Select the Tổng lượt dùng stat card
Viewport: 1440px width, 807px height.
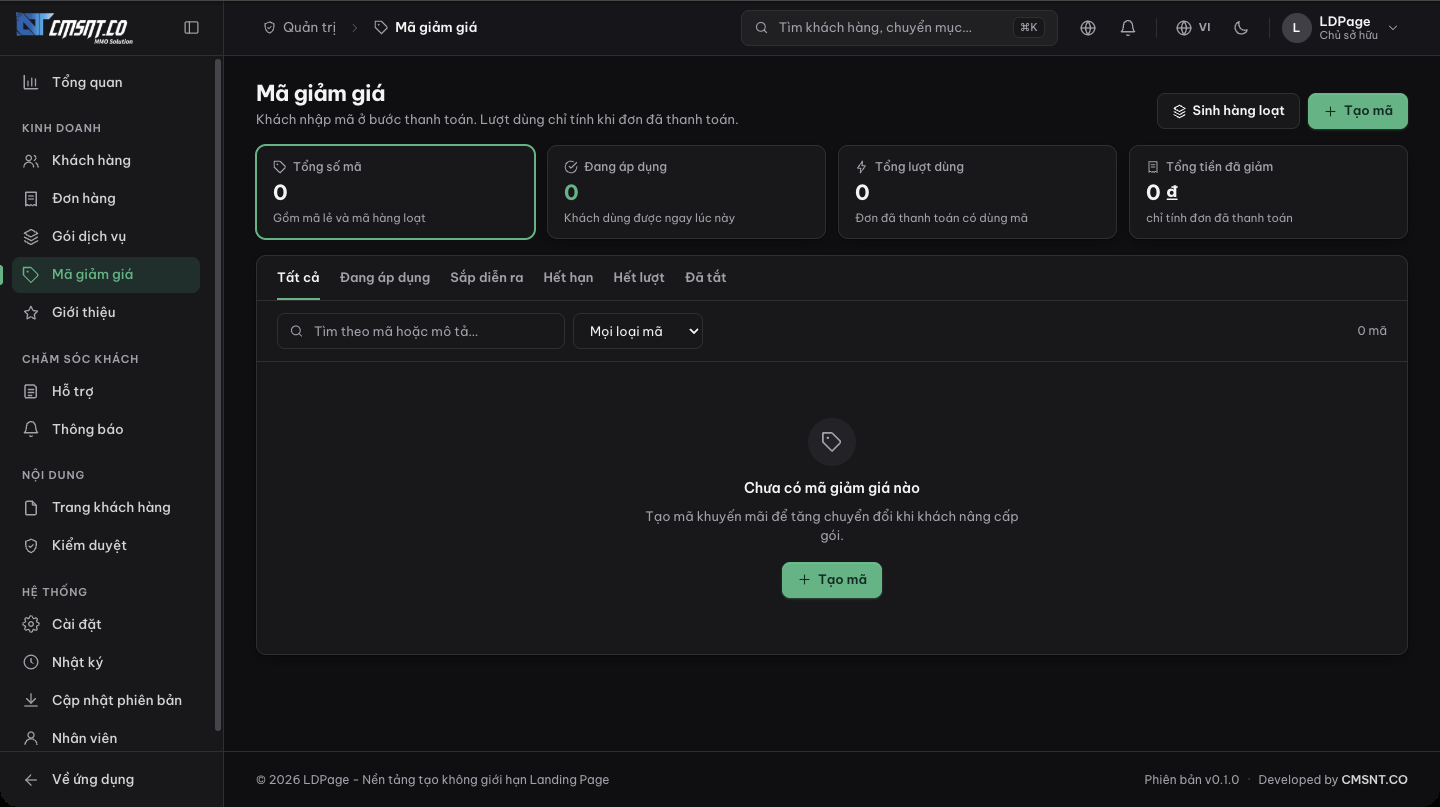[977, 192]
